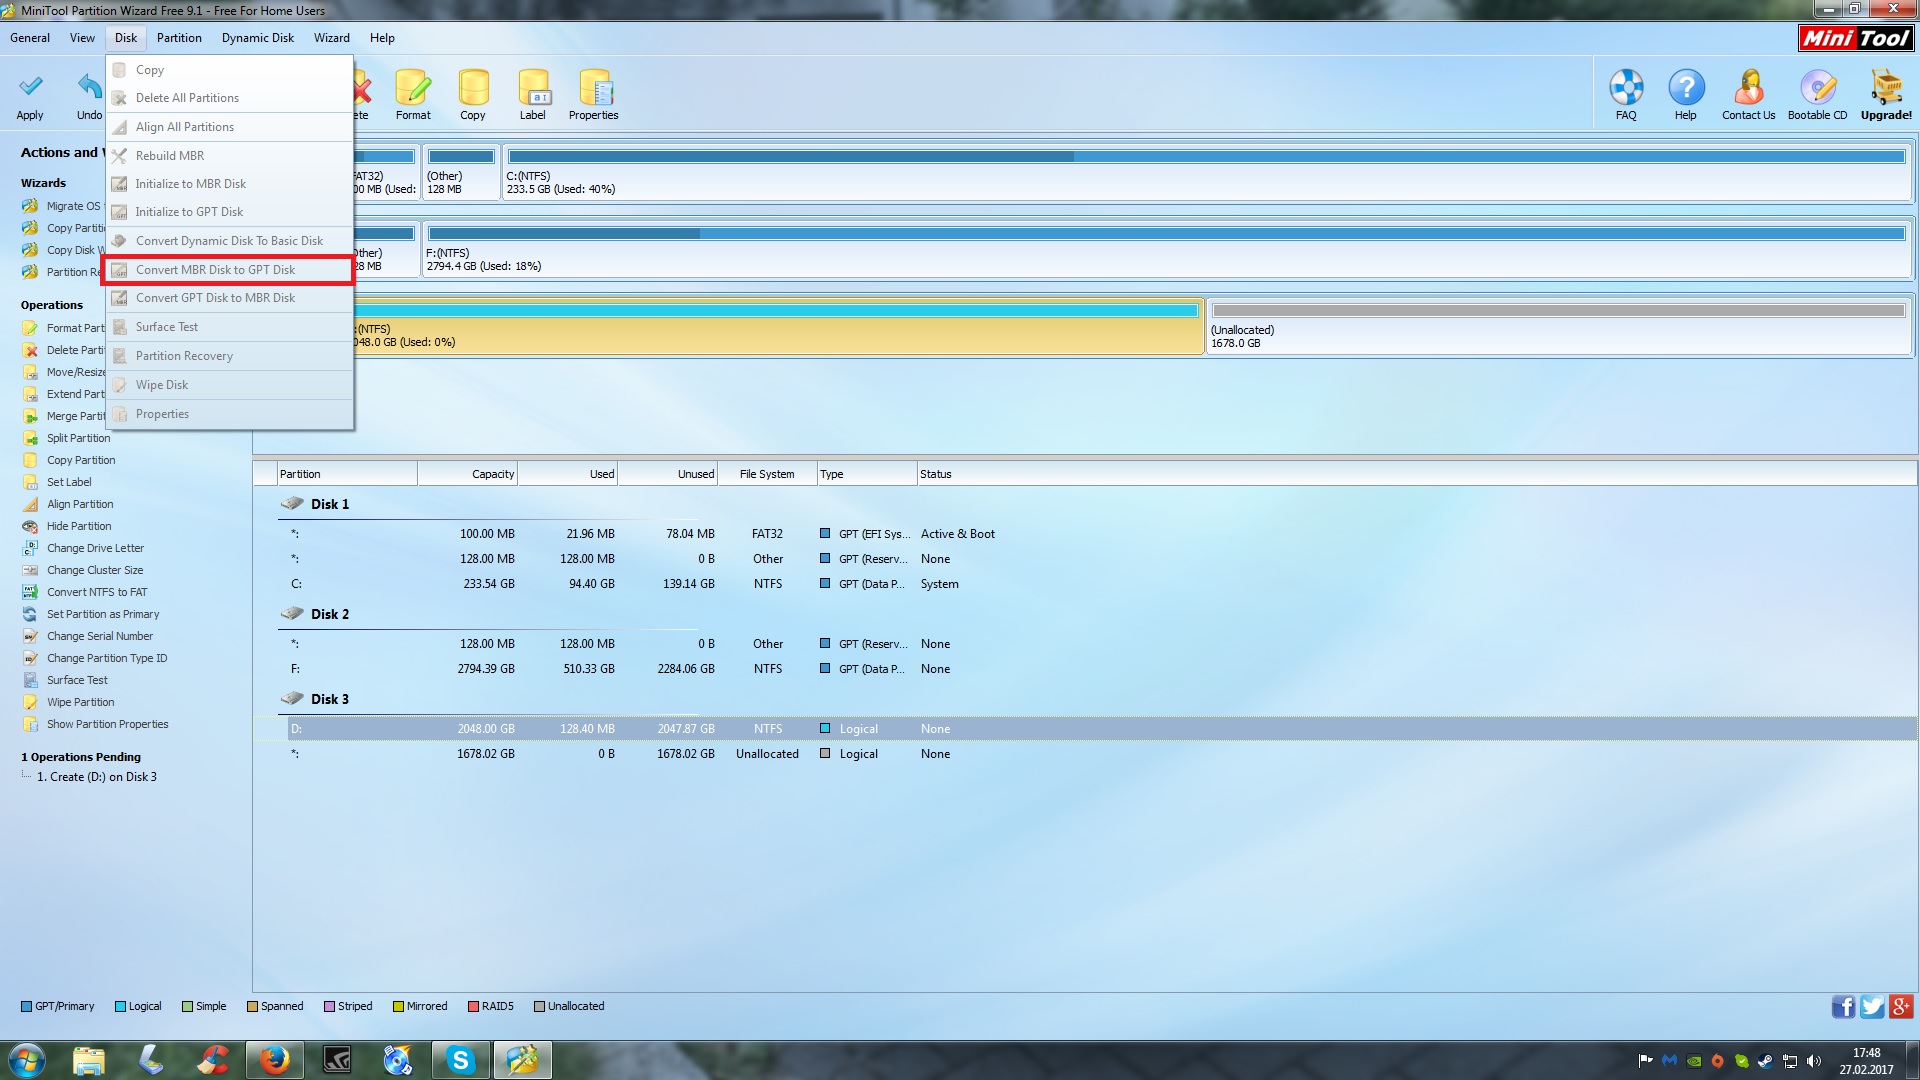Image resolution: width=1920 pixels, height=1080 pixels.
Task: Open the Facebook share icon
Action: pos(1842,1007)
